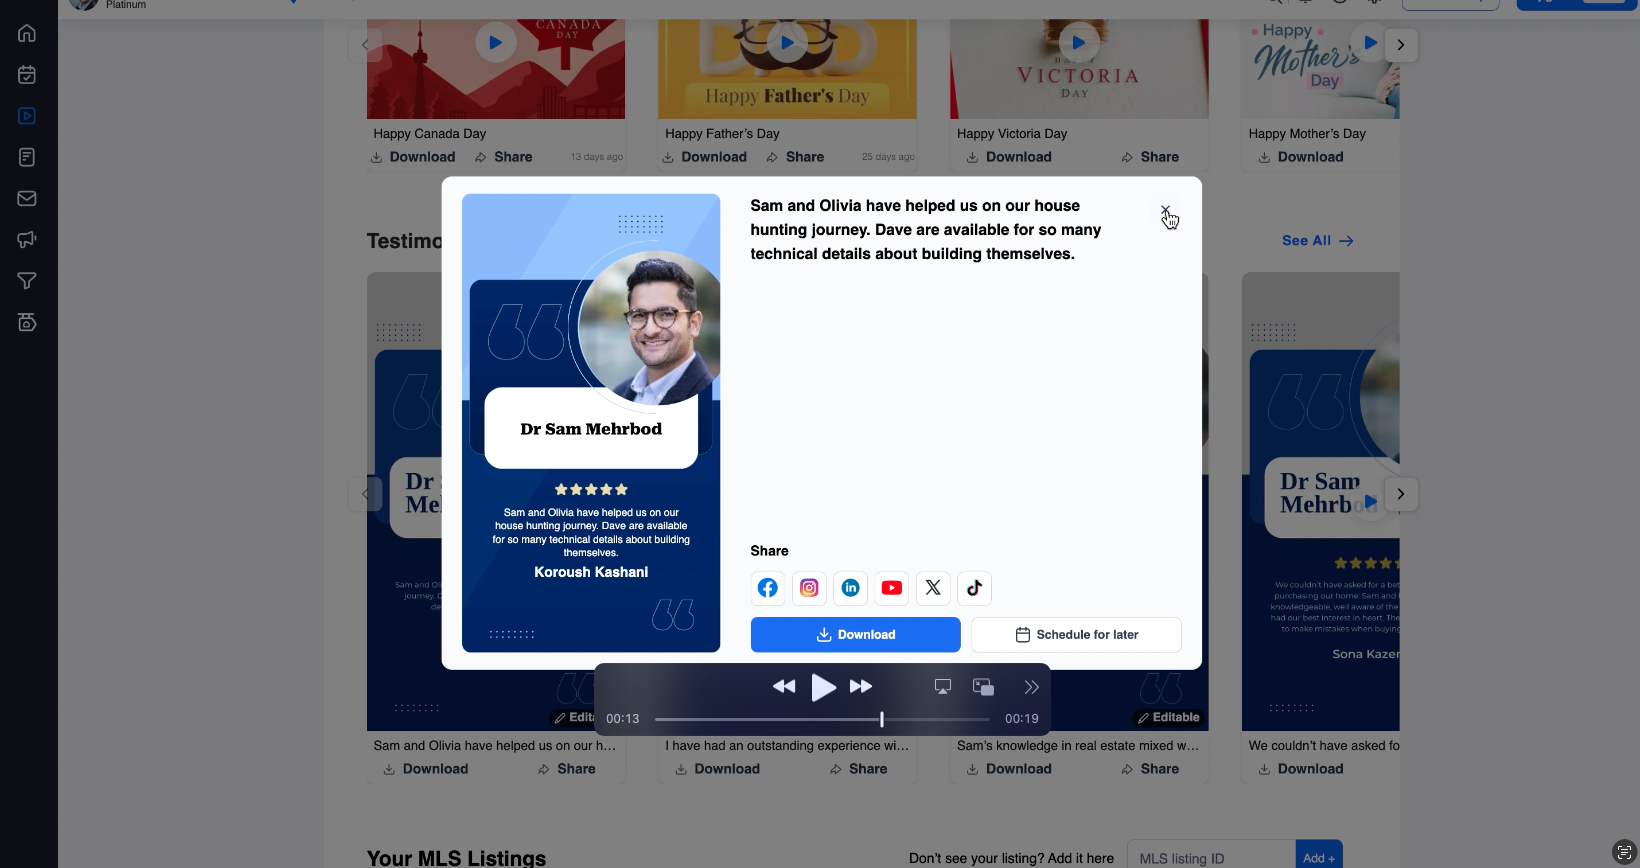Share the Happy Canada Day video
This screenshot has width=1640, height=868.
504,157
